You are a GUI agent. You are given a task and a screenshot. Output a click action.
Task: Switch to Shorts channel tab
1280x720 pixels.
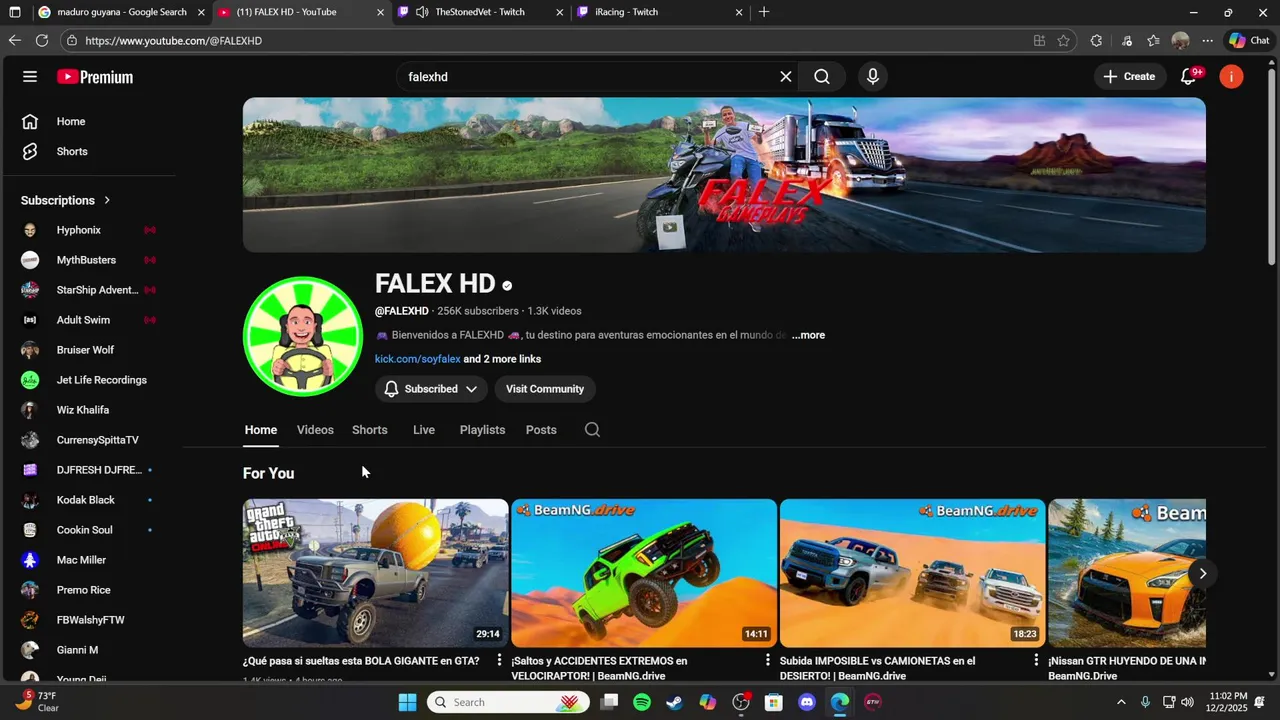370,430
